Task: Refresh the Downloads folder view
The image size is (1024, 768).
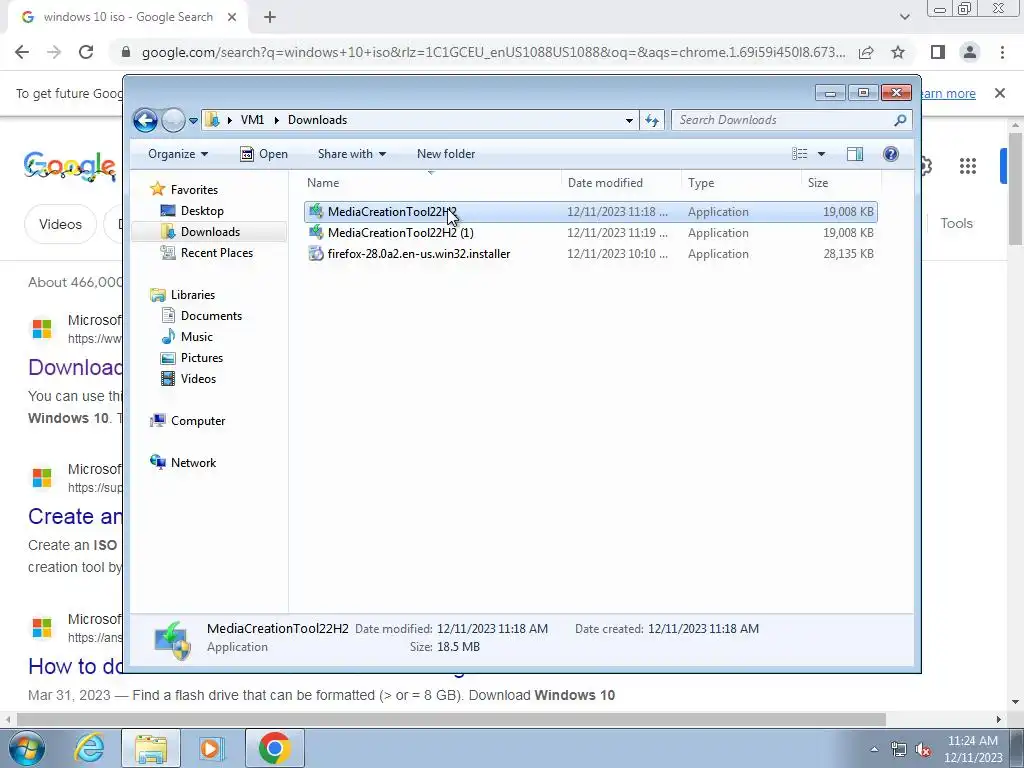Action: pos(652,120)
